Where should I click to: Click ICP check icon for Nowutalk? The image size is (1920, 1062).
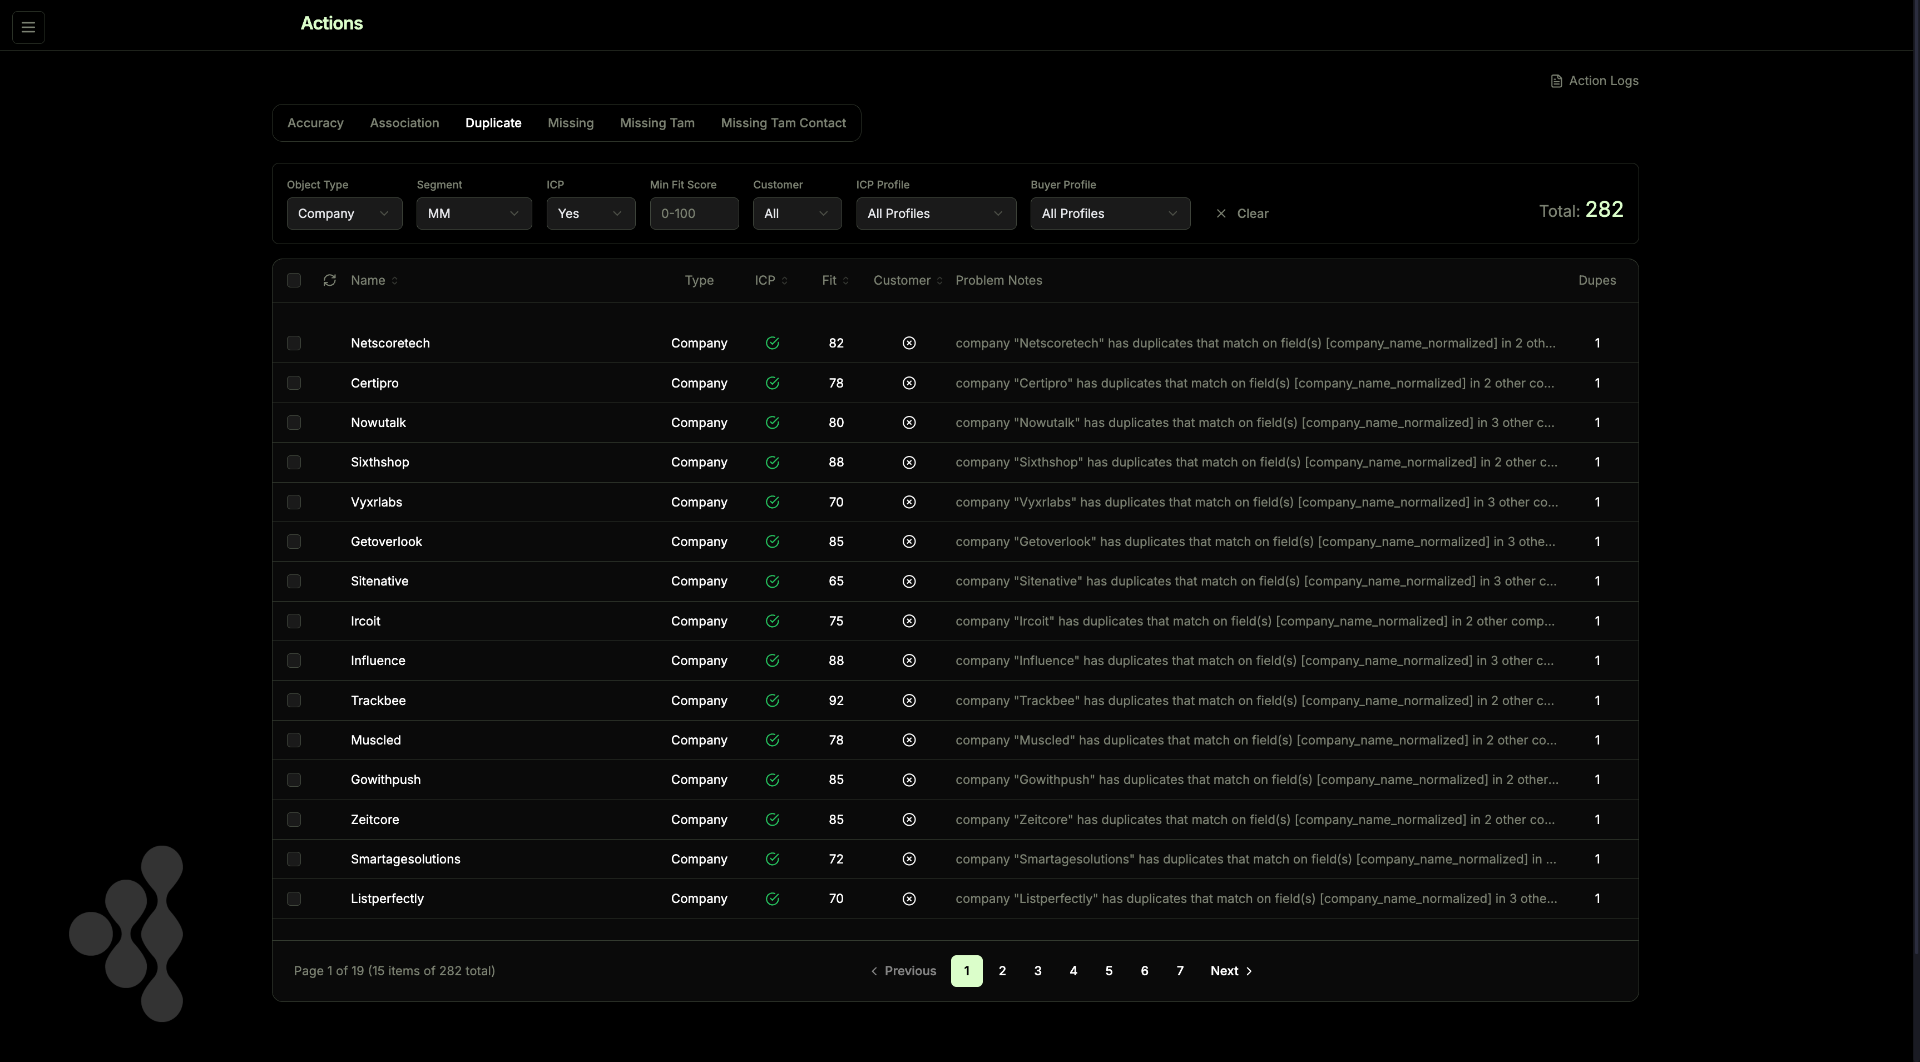(x=772, y=423)
